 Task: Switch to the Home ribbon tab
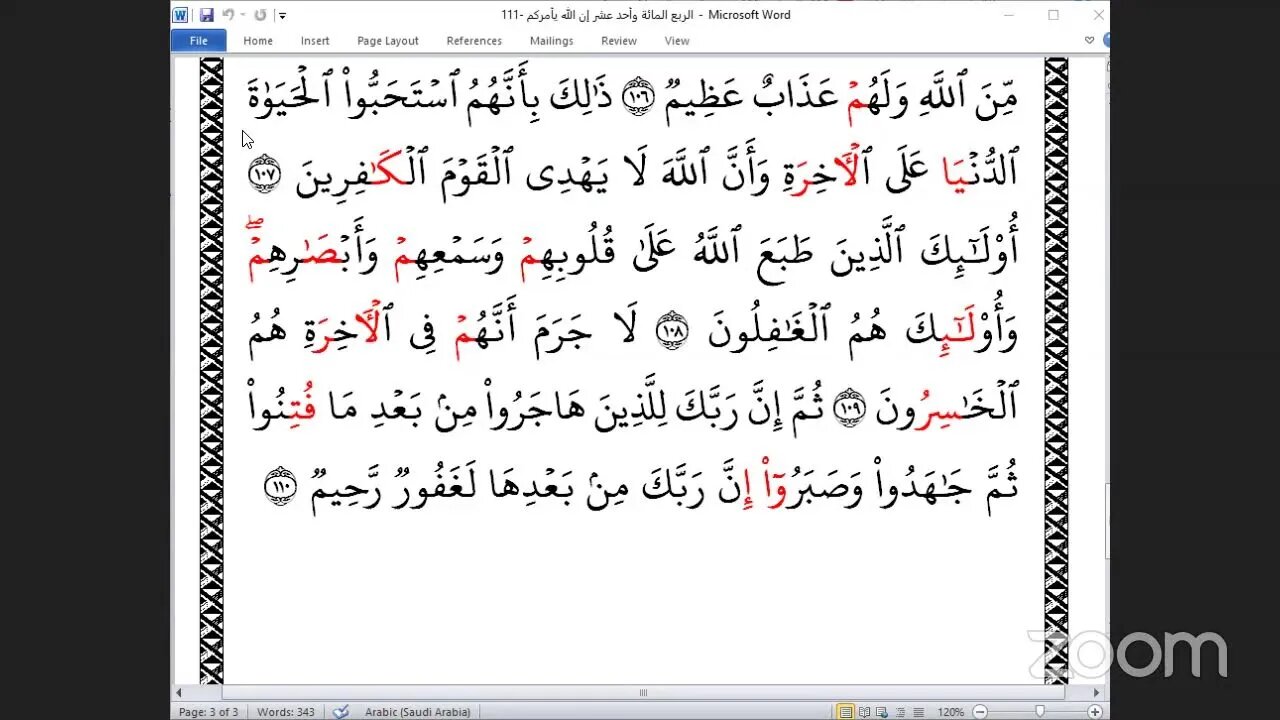tap(258, 41)
